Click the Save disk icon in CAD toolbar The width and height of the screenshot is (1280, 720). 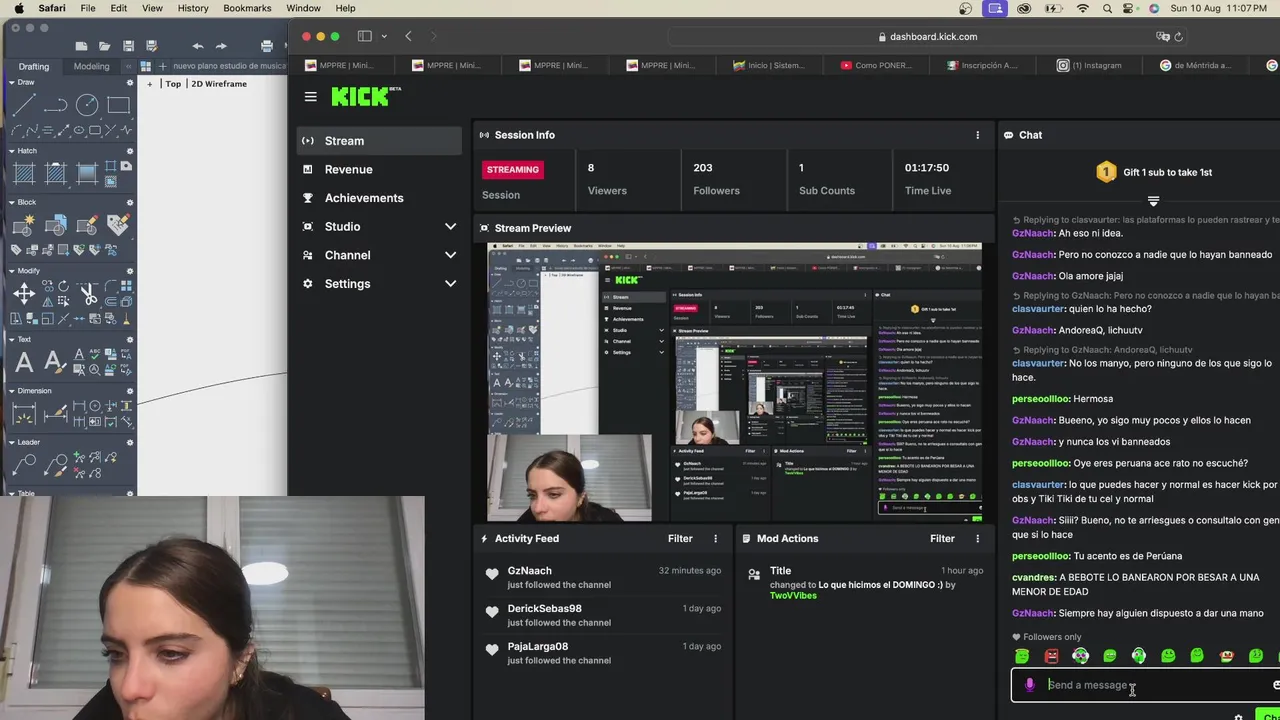tap(128, 46)
